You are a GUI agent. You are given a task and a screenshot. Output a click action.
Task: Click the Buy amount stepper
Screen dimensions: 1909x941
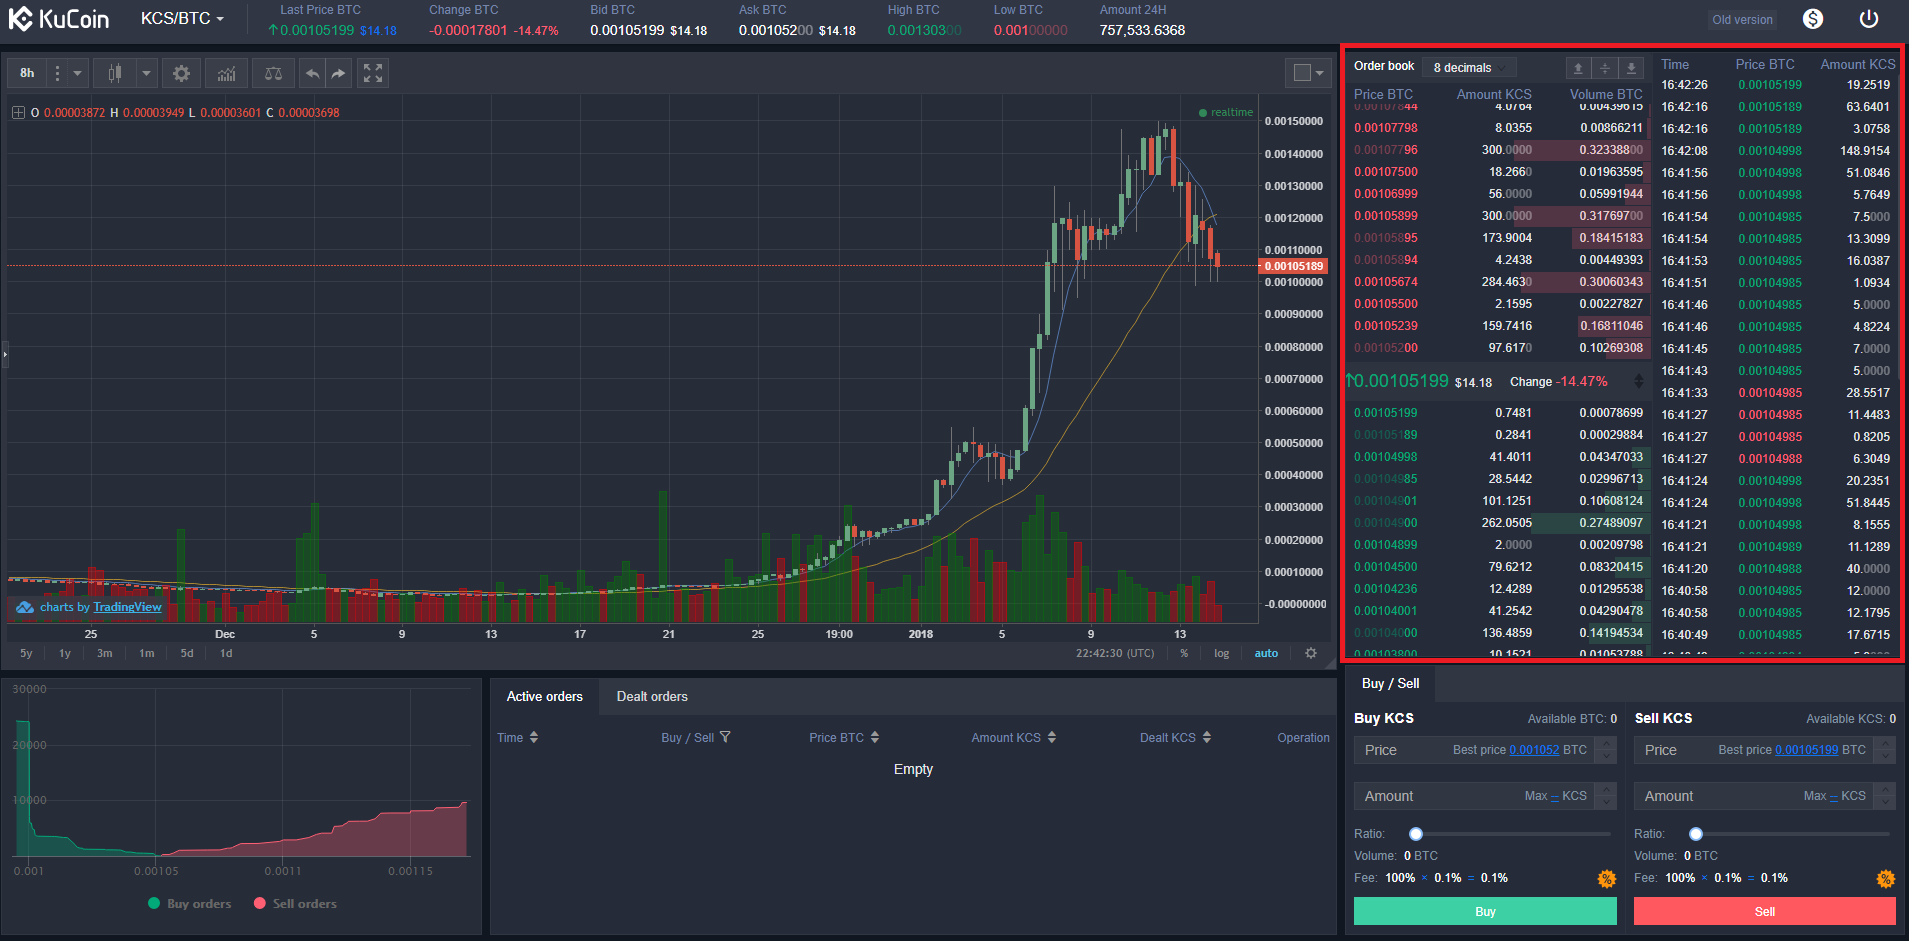(1606, 796)
